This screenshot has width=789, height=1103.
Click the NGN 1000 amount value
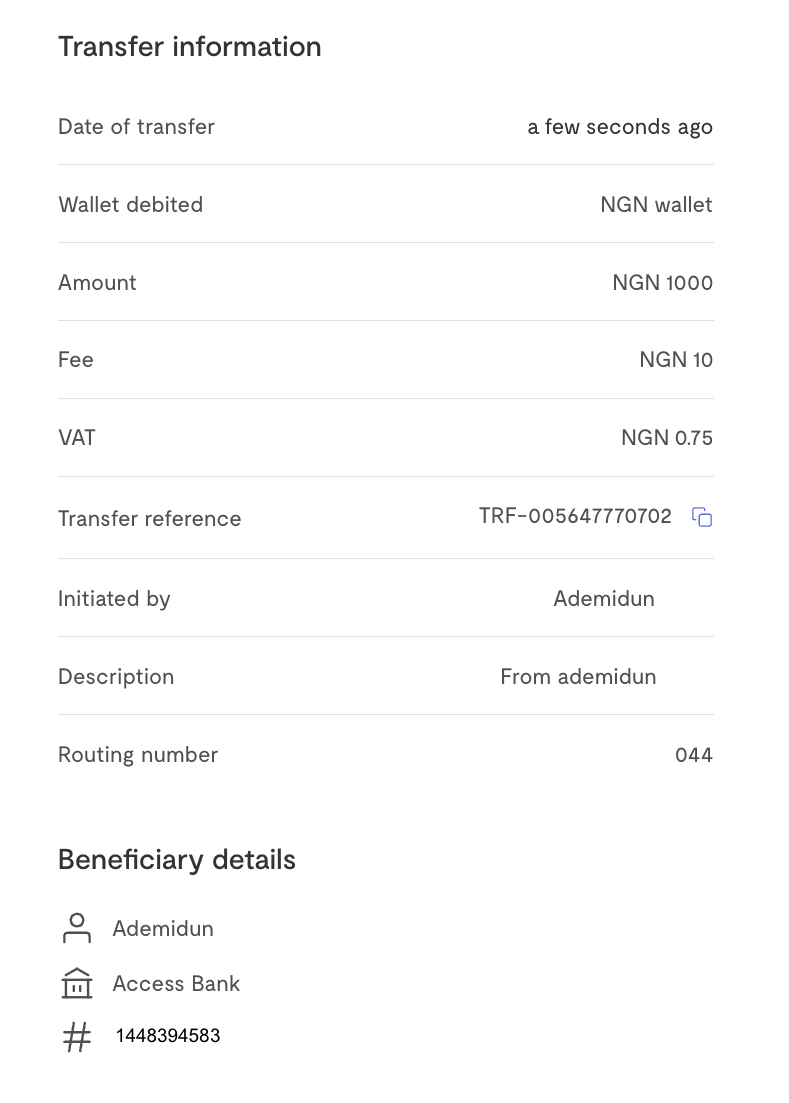point(662,283)
